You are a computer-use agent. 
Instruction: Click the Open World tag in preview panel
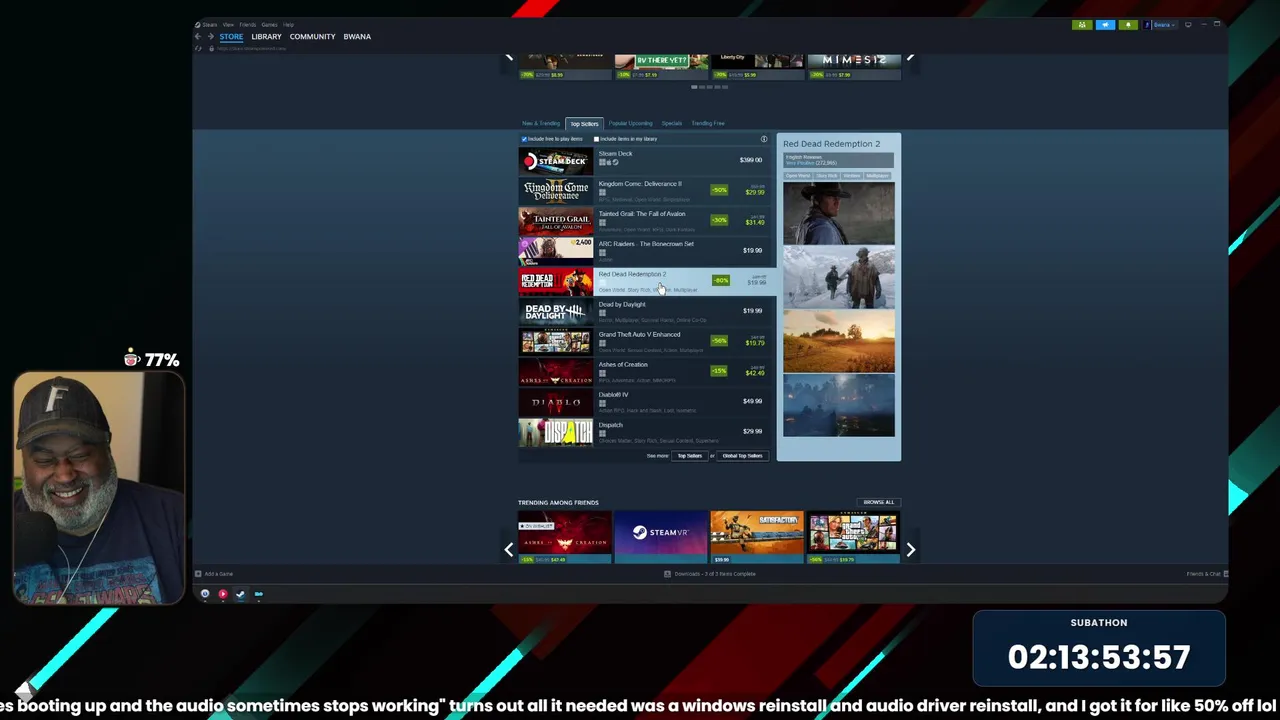coord(797,176)
